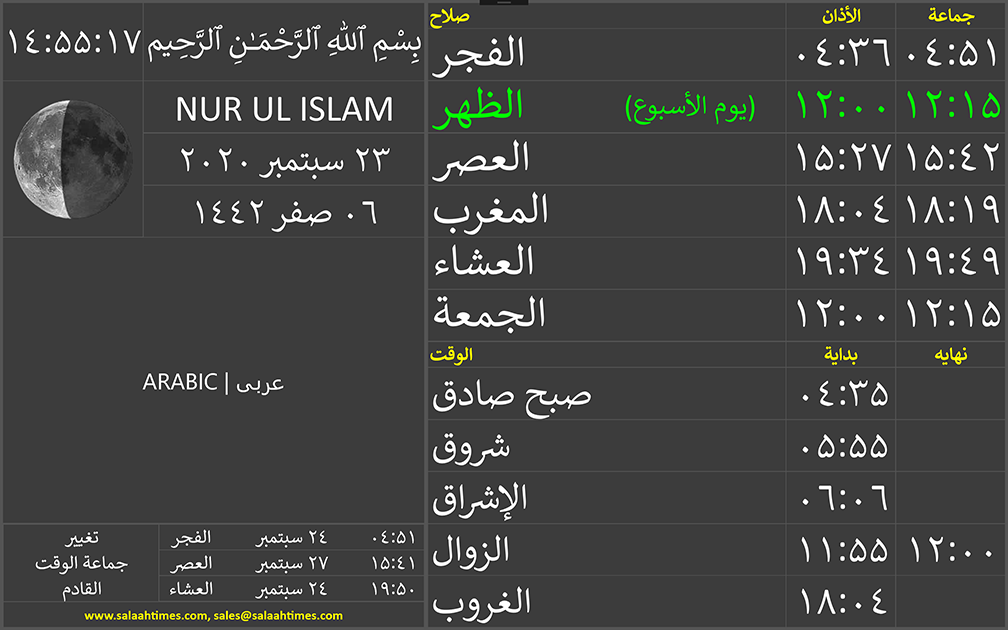Screen dimensions: 1008x630
Task: Click the green highlighted الظهر prayer name
Action: coord(480,108)
